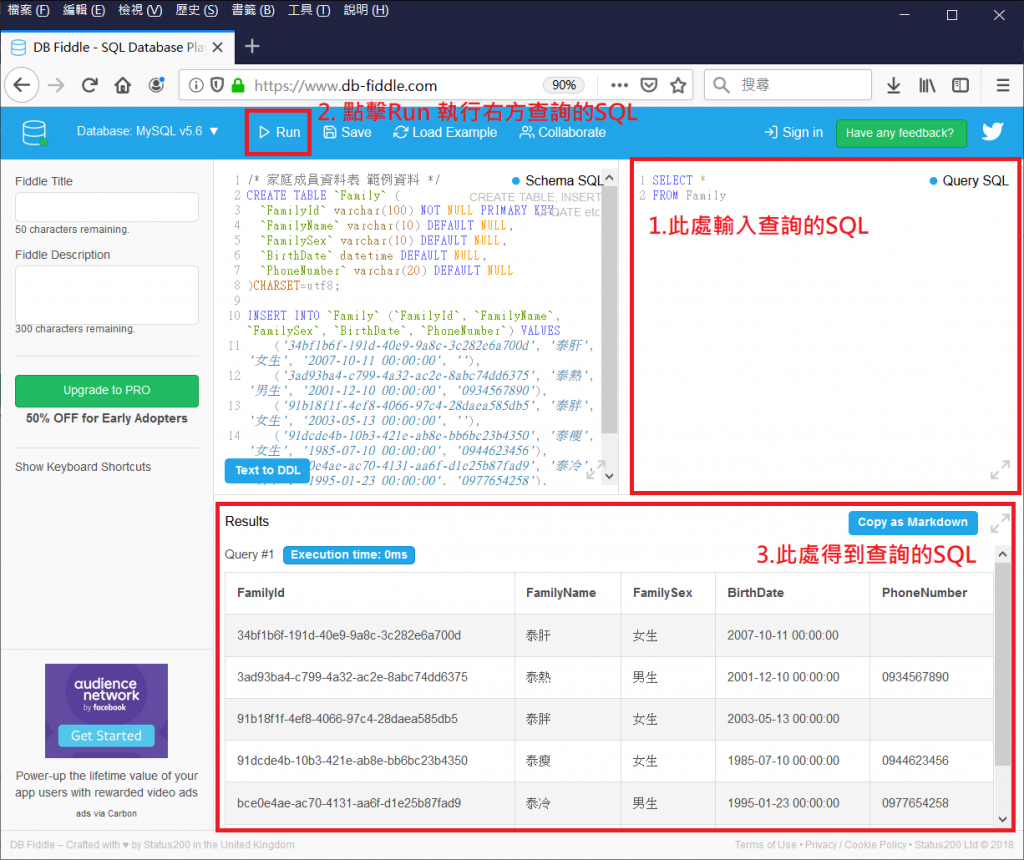1024x860 pixels.
Task: Open 說明 (H) menu
Action: (x=366, y=10)
